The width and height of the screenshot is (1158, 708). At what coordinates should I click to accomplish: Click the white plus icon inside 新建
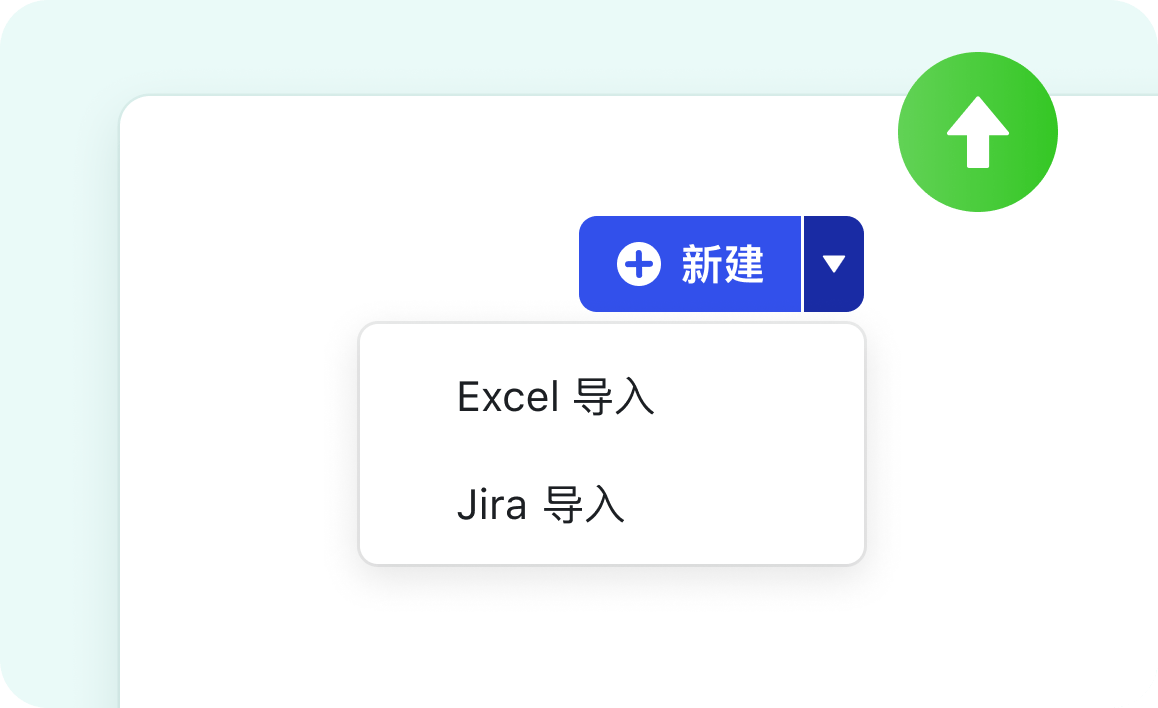[639, 265]
